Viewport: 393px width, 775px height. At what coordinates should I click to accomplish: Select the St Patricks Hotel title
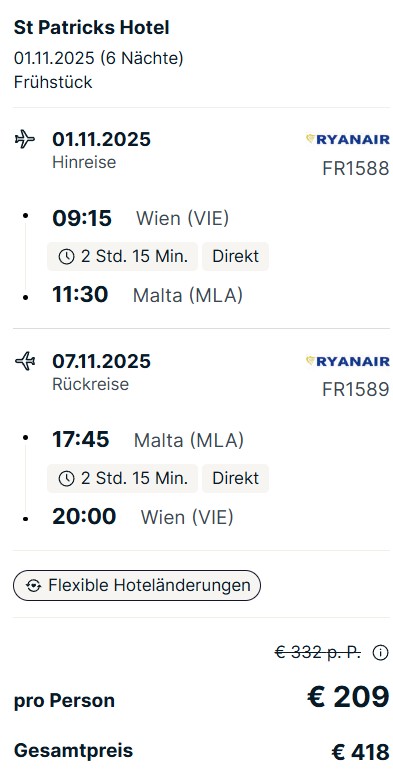coord(91,28)
